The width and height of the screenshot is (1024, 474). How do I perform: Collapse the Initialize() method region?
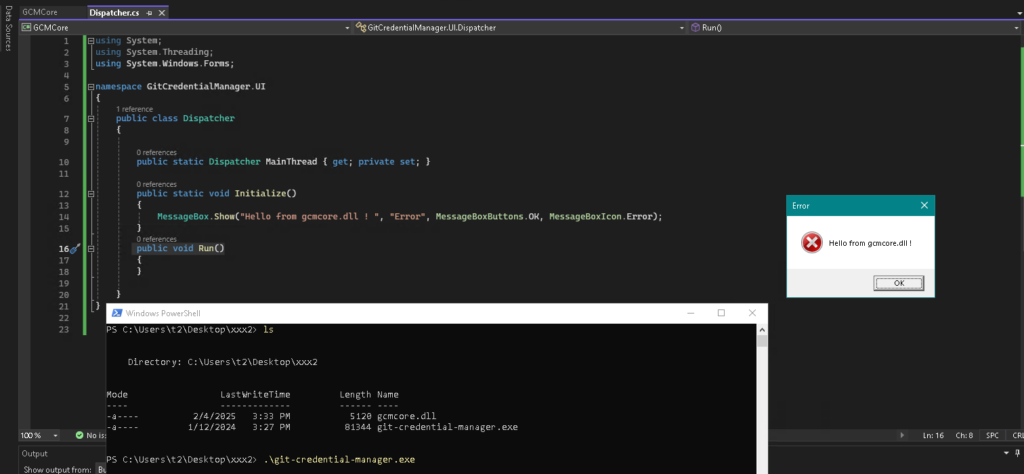pyautogui.click(x=91, y=193)
